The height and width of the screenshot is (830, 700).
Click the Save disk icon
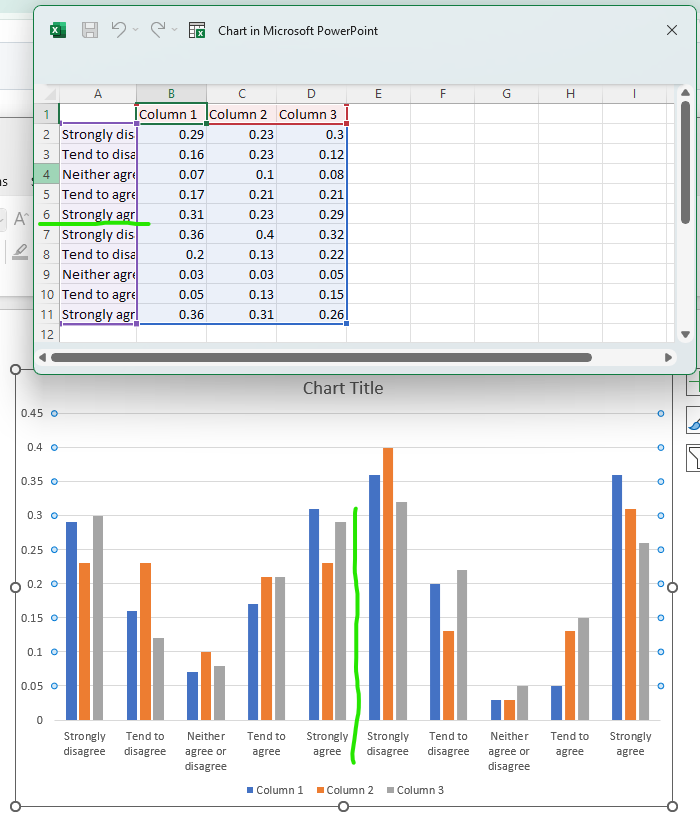point(90,30)
